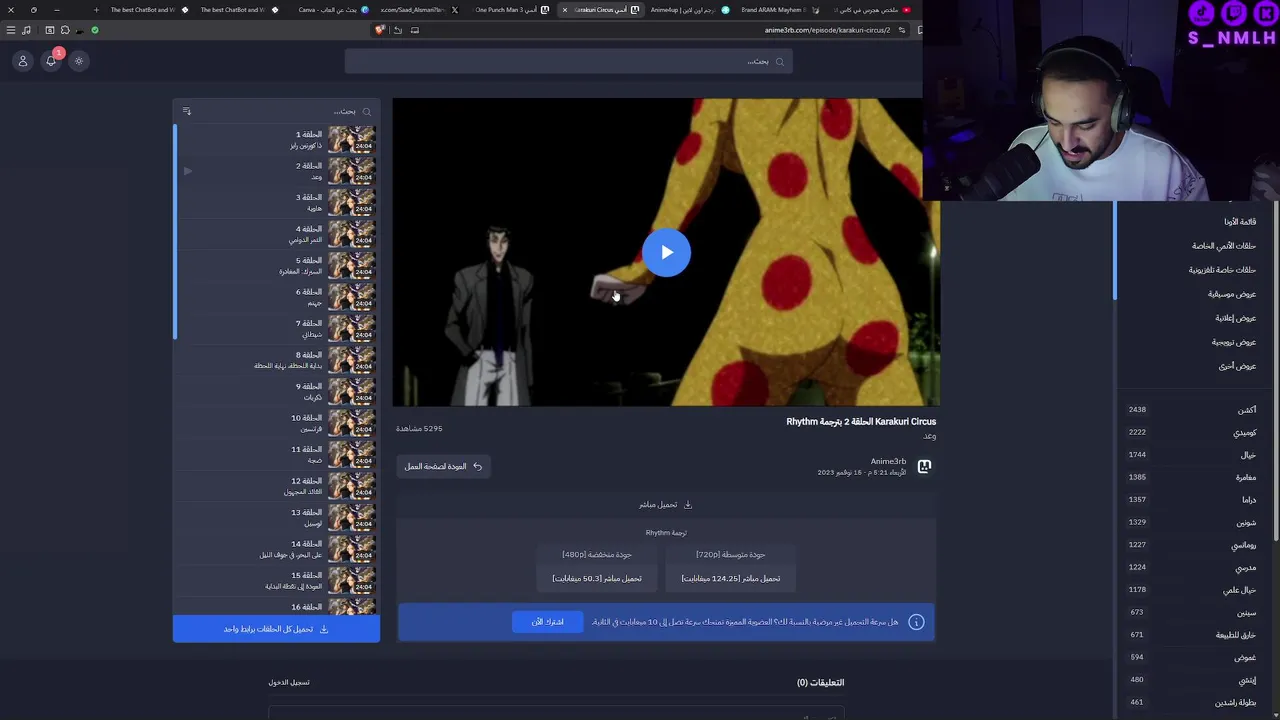Click the now-playing arrow beside episode 2
This screenshot has width=1280, height=720.
187,171
